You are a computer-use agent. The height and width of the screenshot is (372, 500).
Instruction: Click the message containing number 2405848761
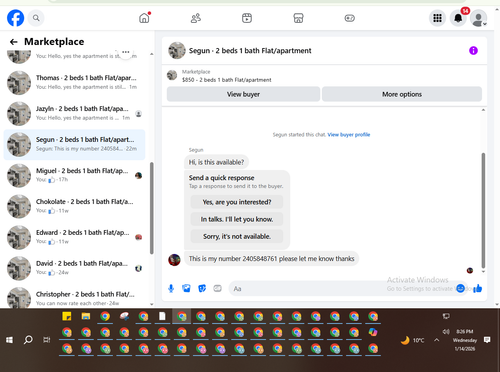click(x=271, y=259)
